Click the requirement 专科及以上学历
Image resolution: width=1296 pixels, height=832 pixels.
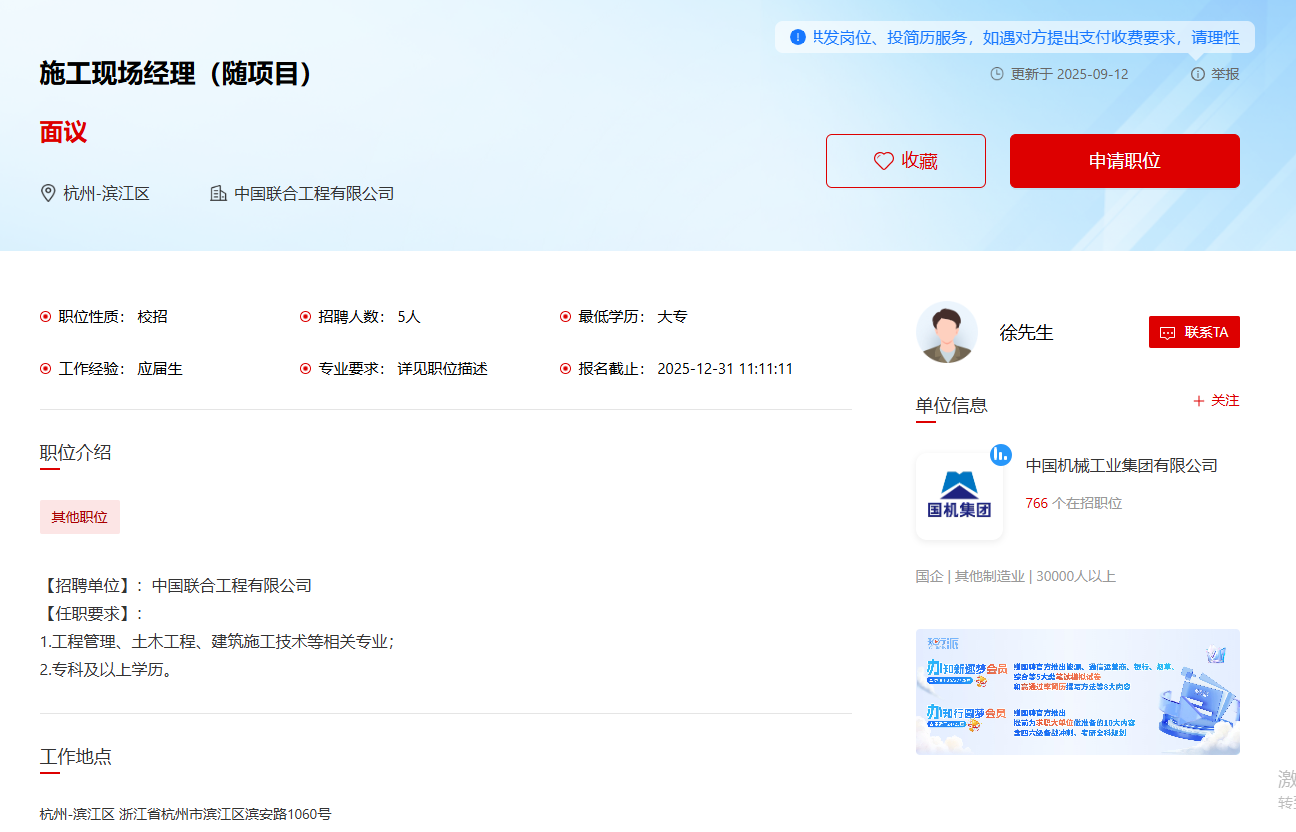pos(108,670)
